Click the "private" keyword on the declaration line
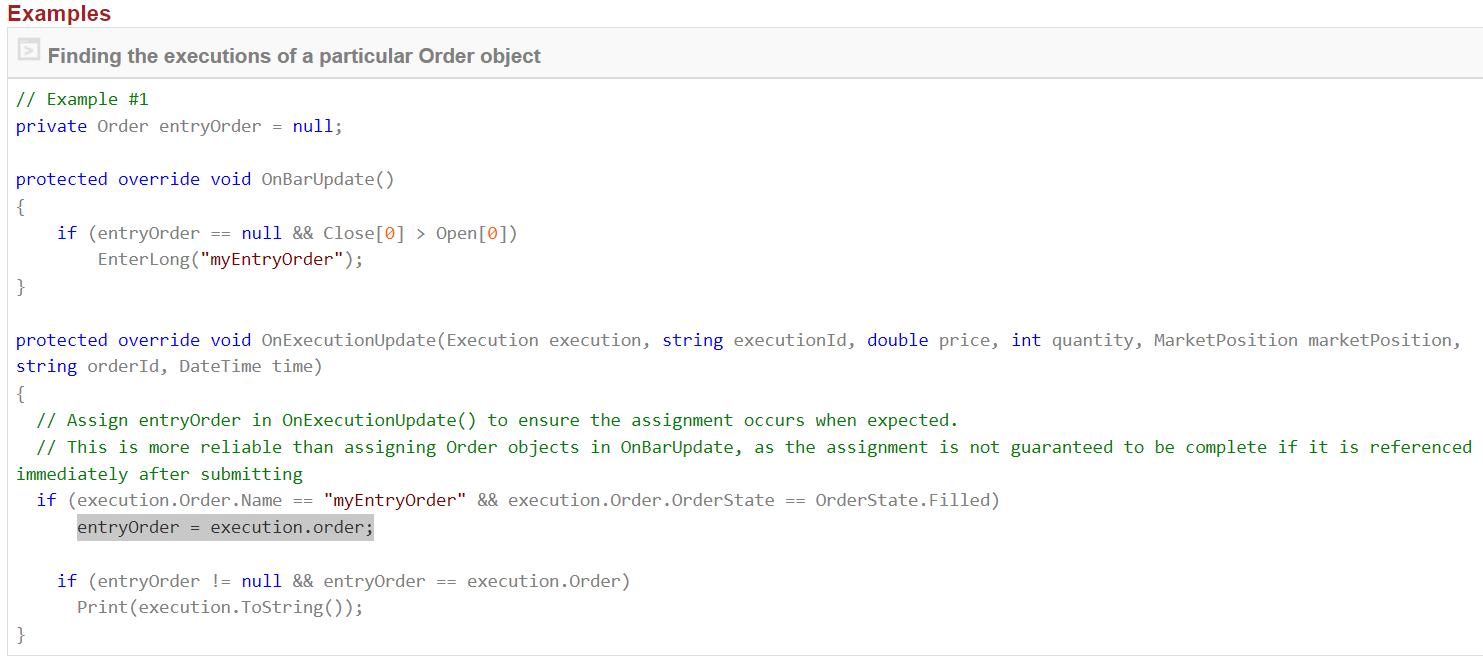This screenshot has width=1483, height=662. [x=51, y=126]
